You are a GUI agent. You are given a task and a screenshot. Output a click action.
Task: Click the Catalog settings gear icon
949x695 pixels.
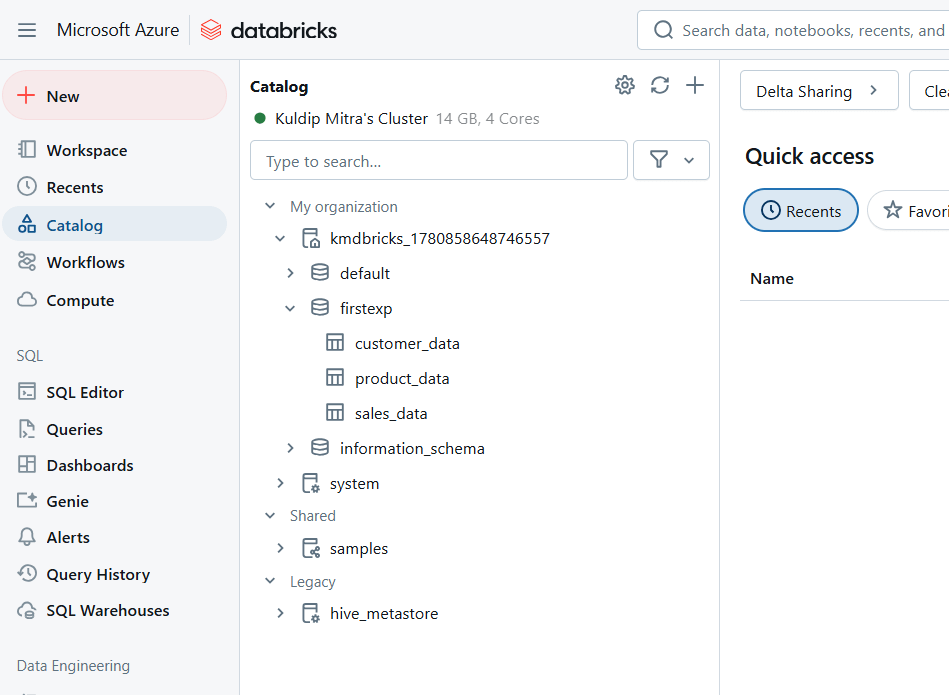625,85
